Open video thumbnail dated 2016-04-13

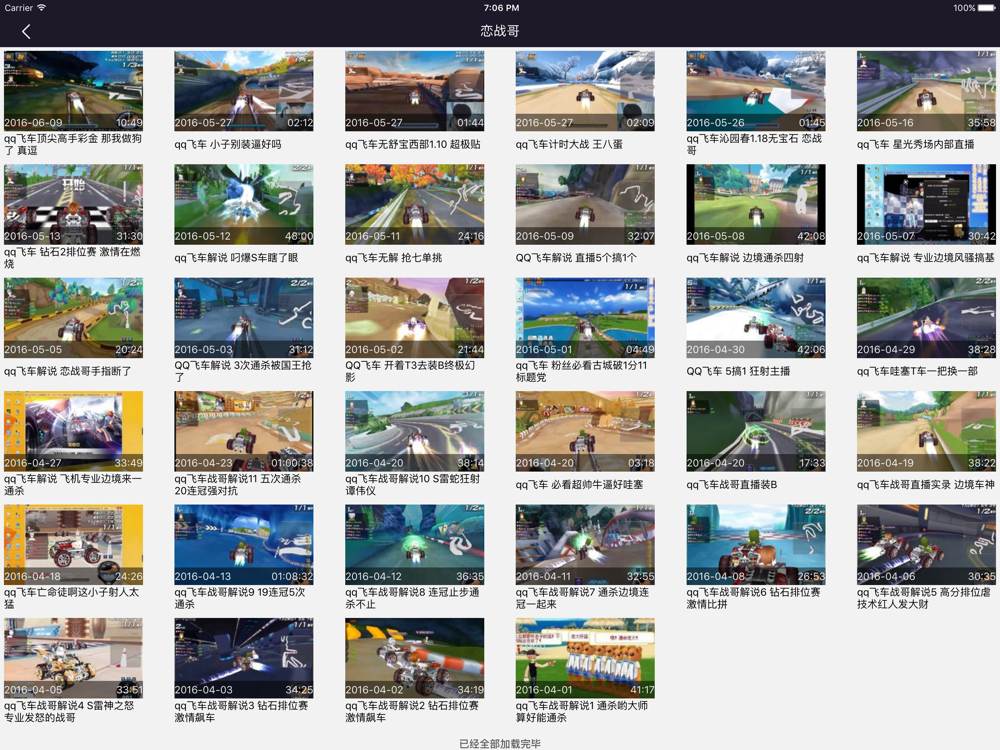coord(244,545)
